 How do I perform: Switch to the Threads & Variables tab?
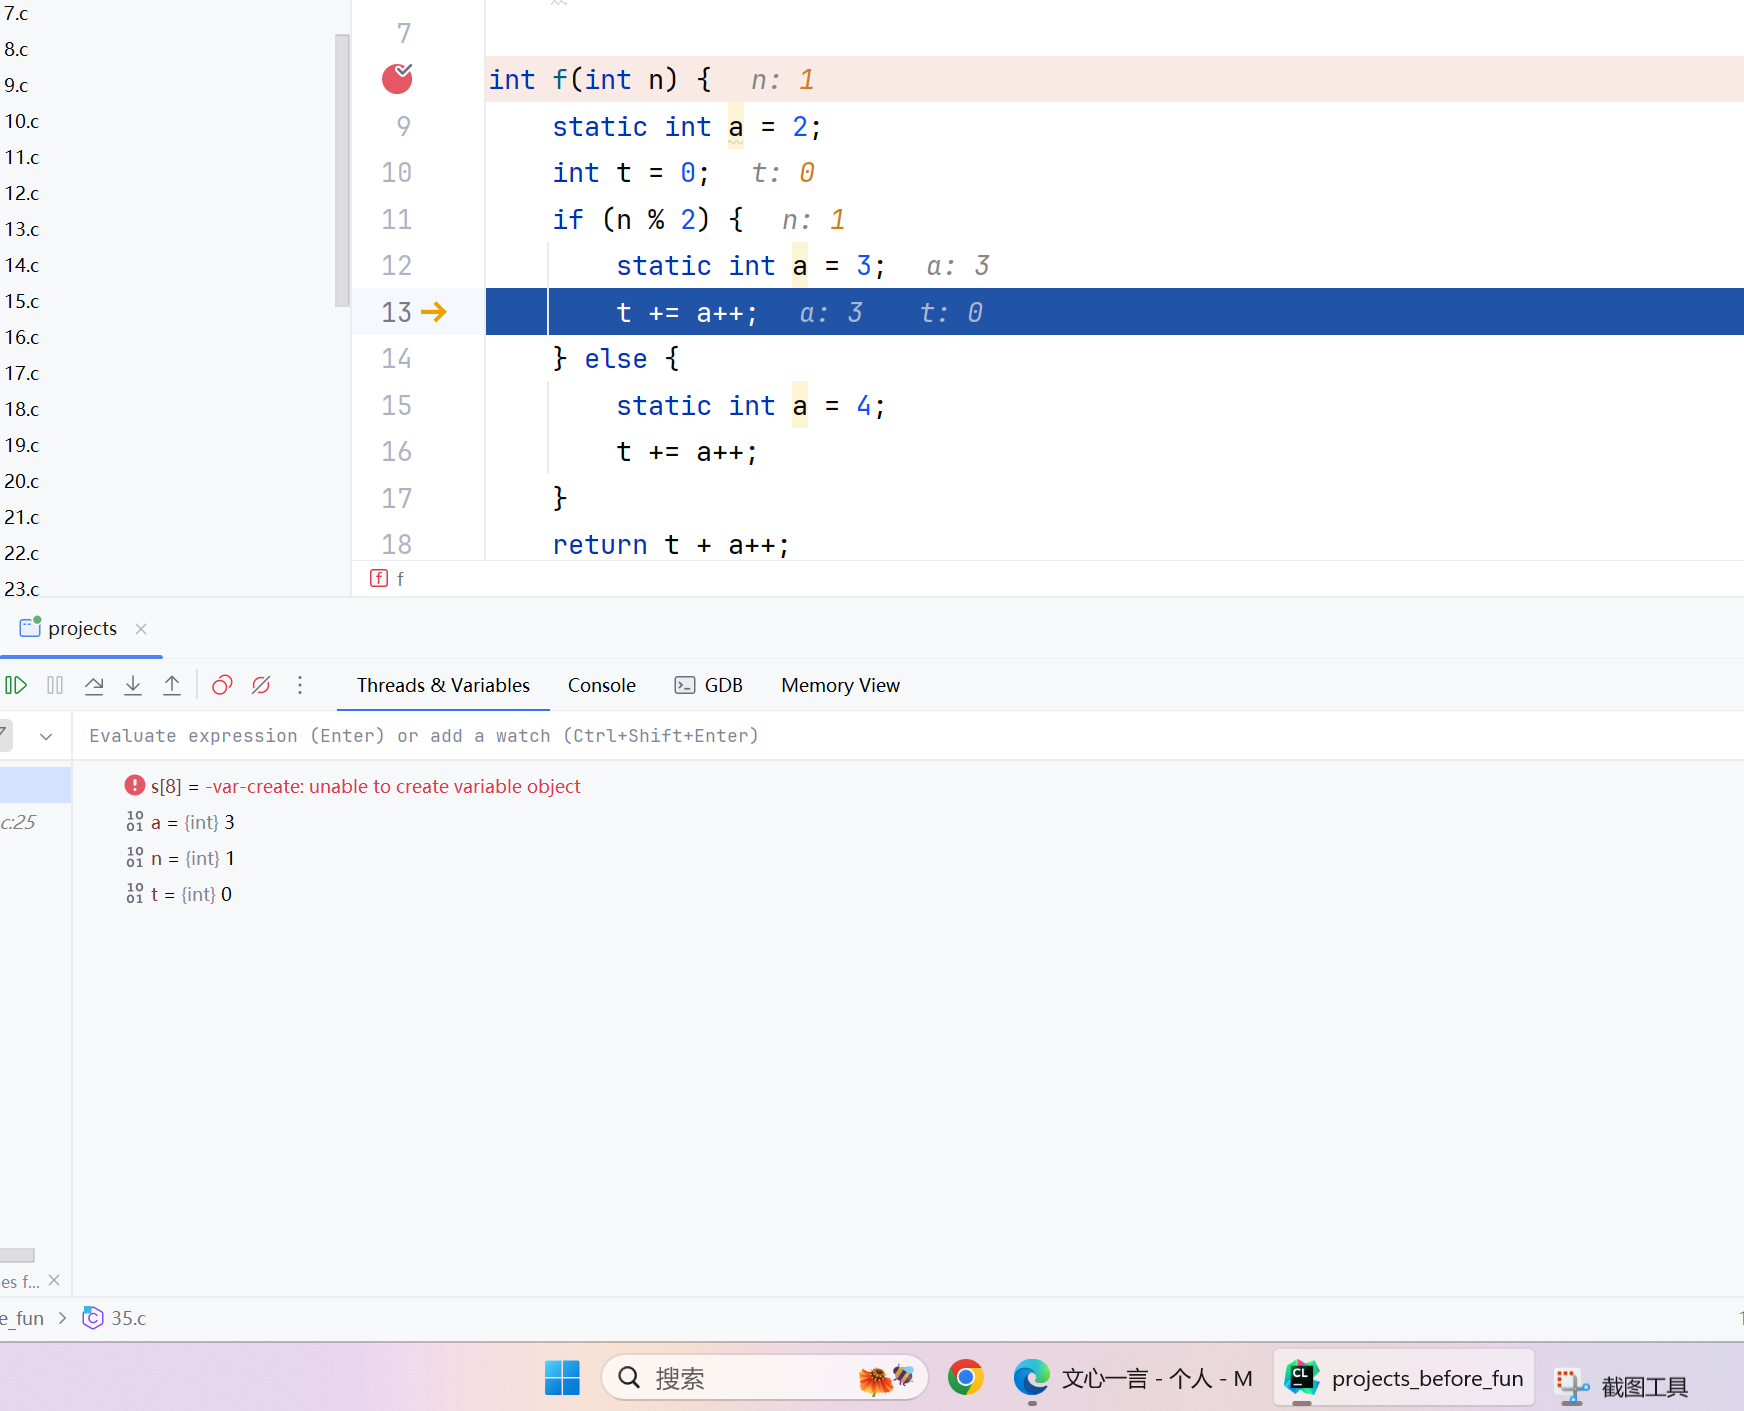(443, 685)
